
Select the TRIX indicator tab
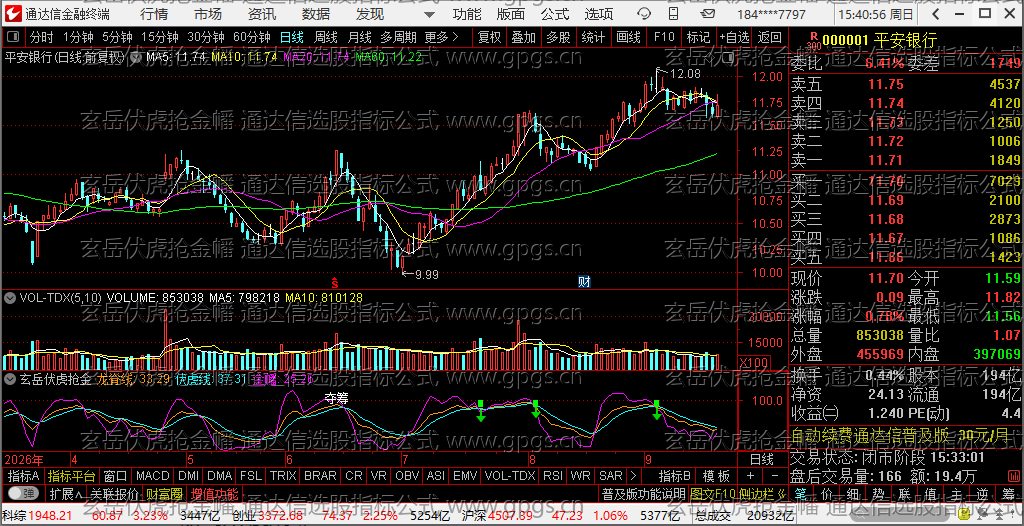click(283, 476)
